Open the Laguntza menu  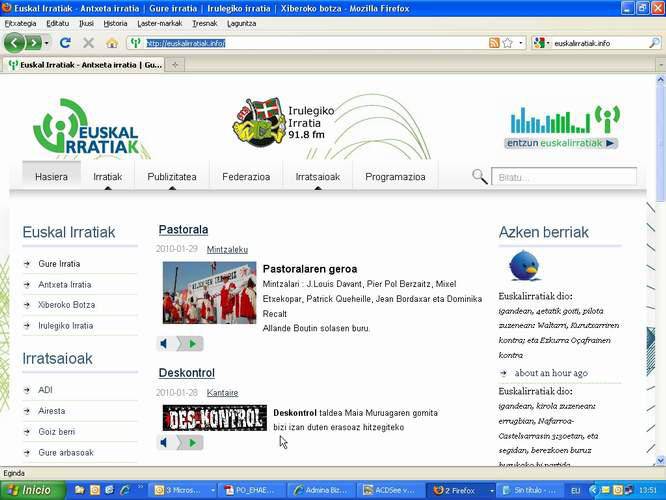click(x=241, y=24)
